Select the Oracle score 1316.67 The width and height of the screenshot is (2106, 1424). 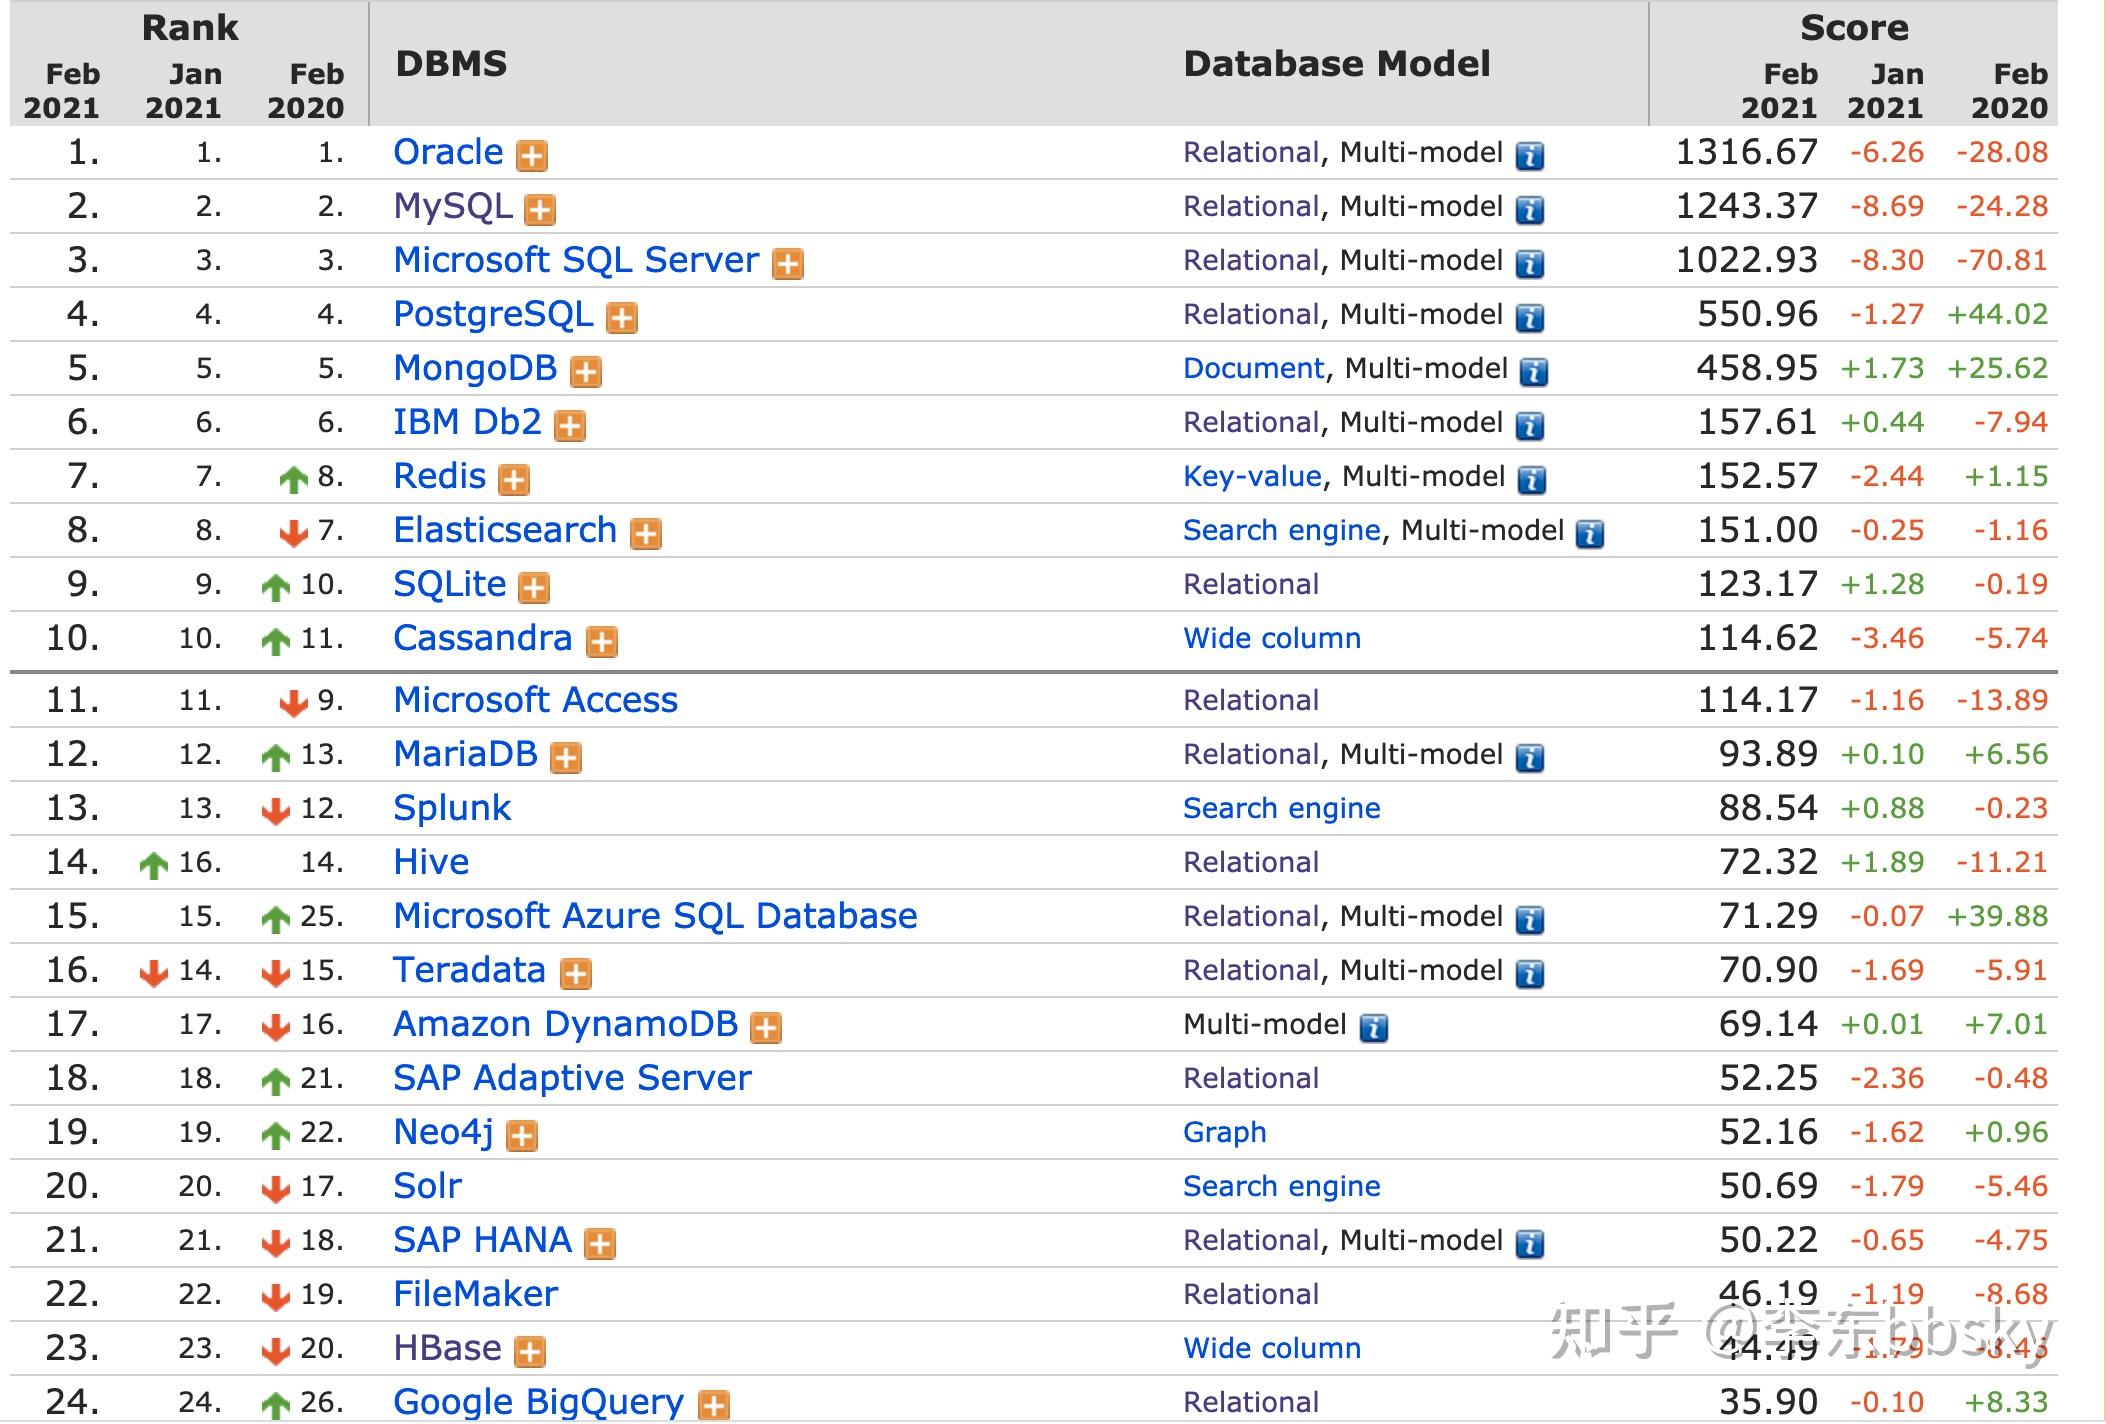tap(1747, 152)
